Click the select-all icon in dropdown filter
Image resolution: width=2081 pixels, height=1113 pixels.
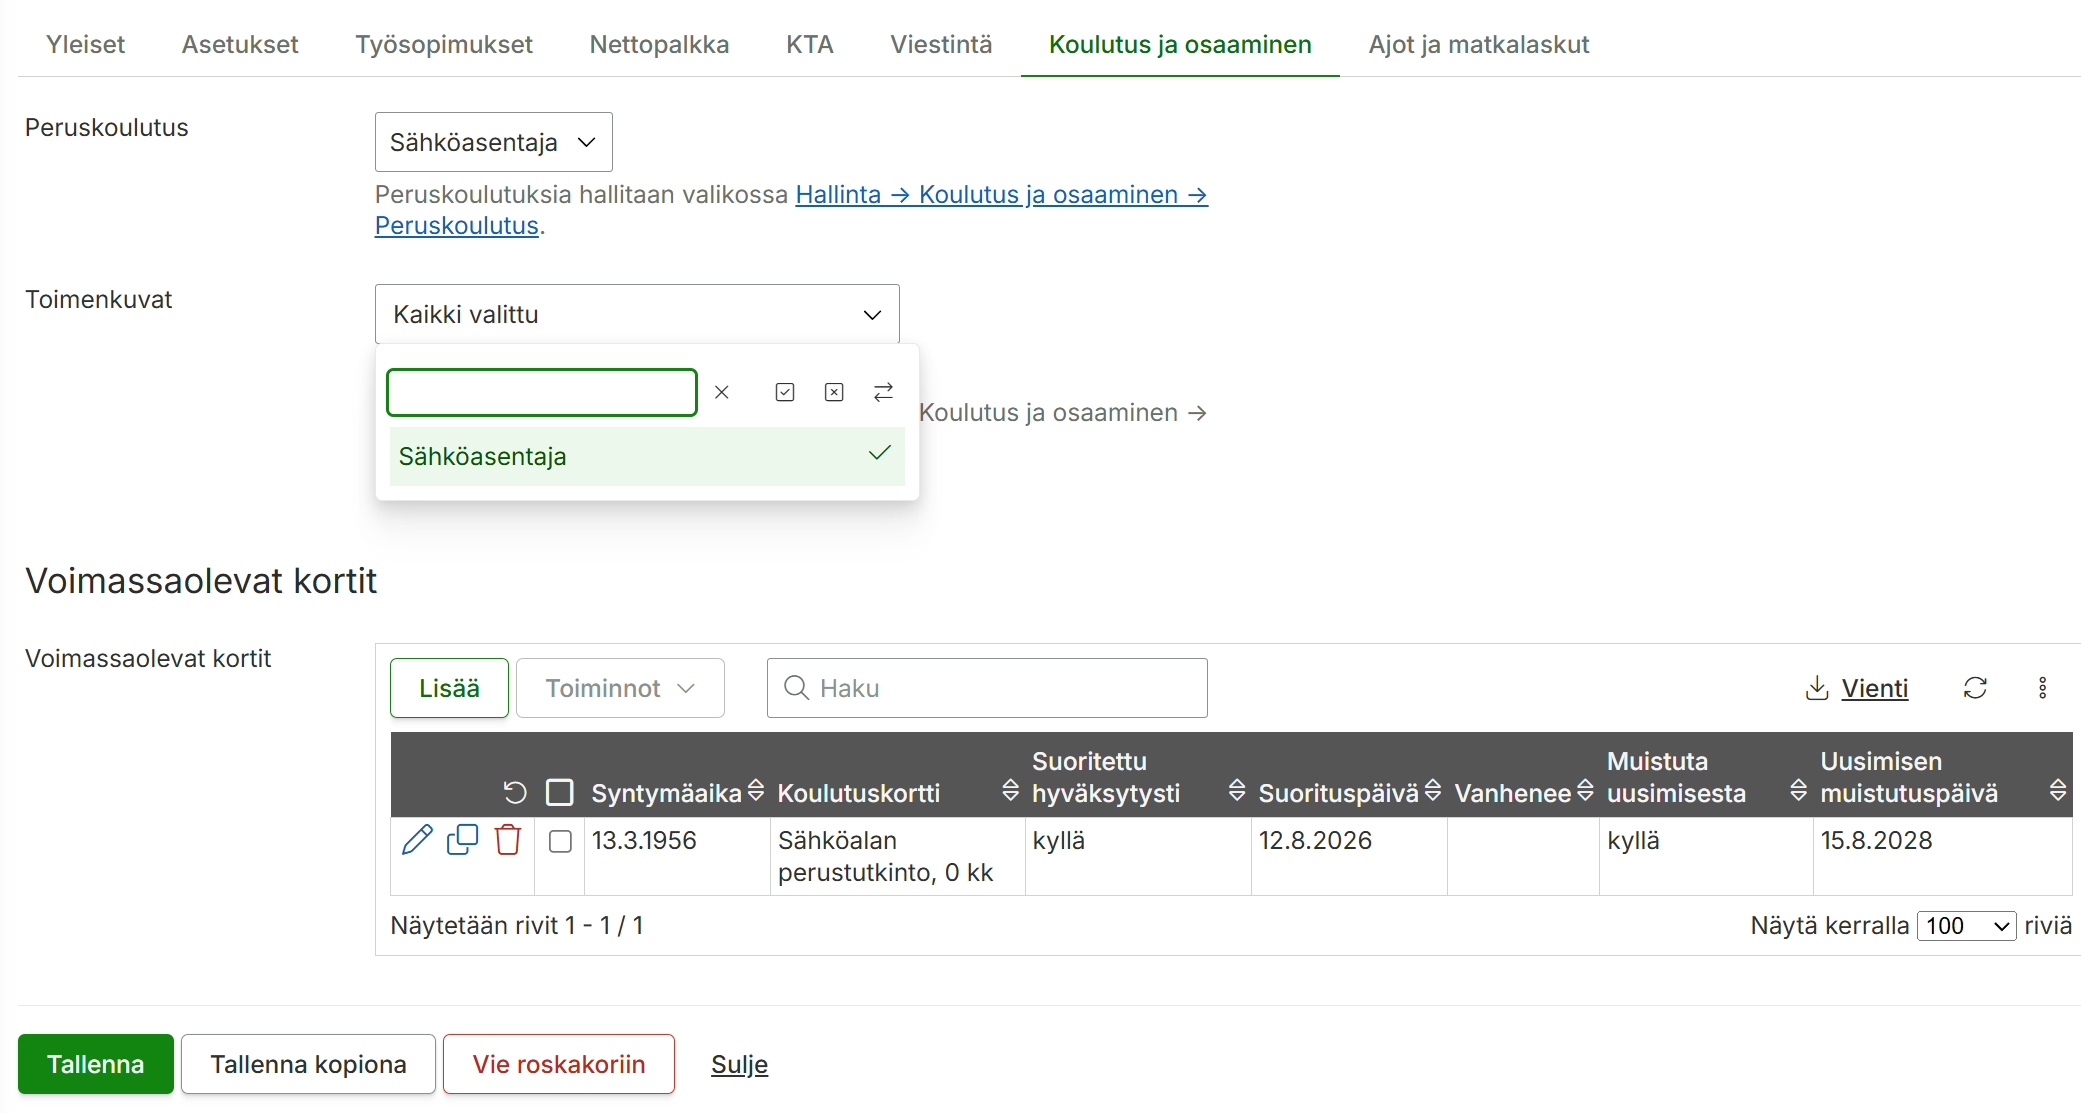785,392
